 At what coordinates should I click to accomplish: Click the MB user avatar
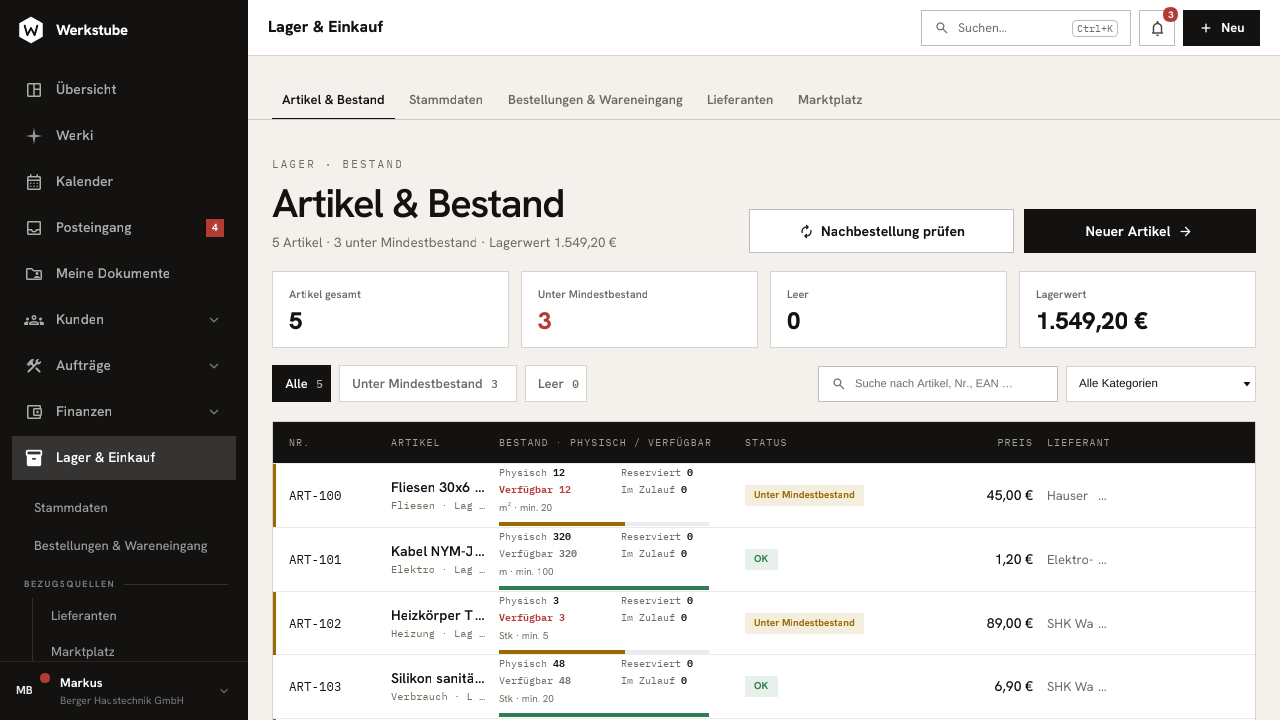(x=24, y=690)
